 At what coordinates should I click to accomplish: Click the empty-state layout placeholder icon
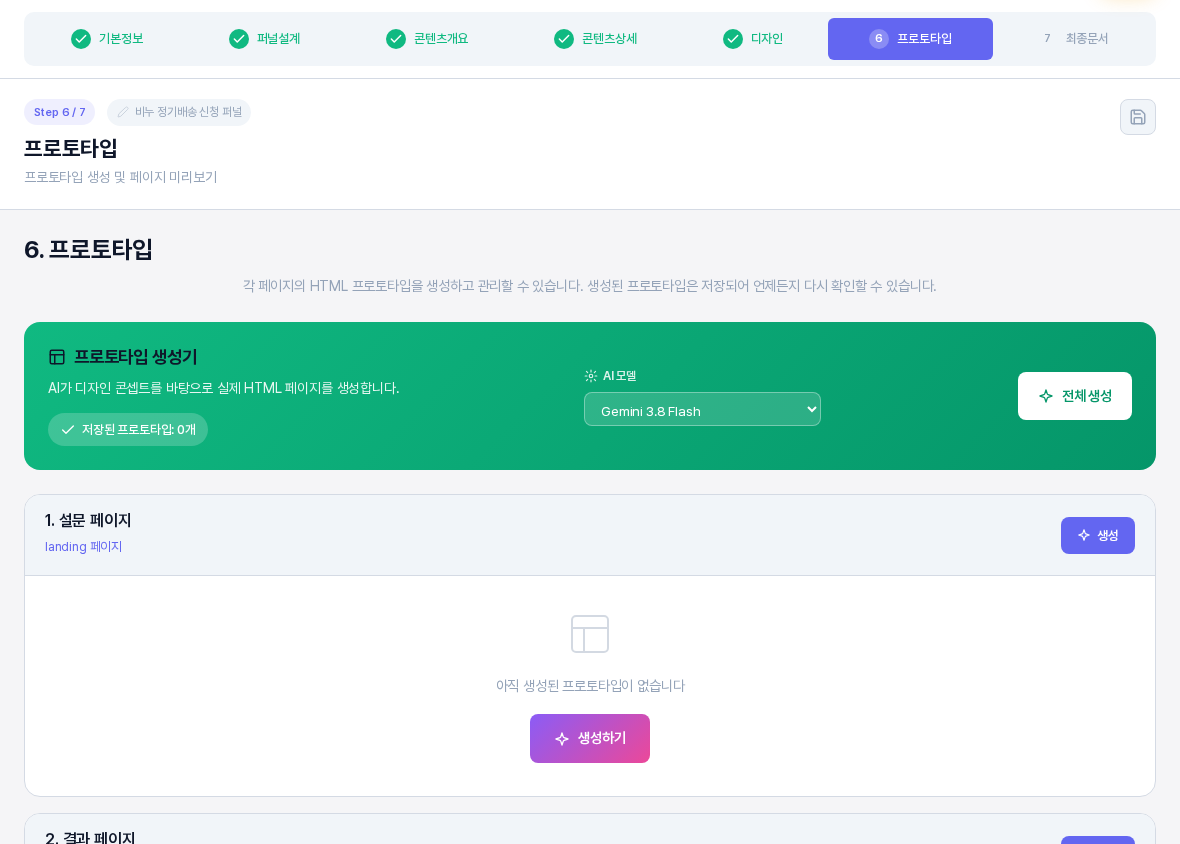pos(590,634)
